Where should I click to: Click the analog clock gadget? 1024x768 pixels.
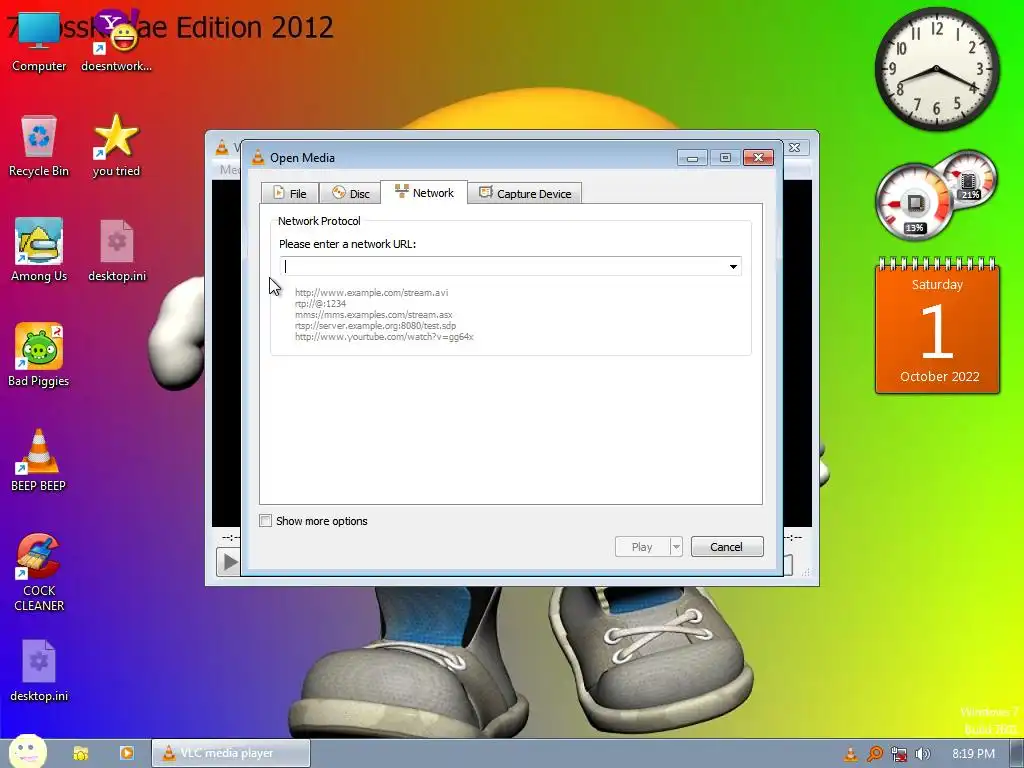pyautogui.click(x=936, y=68)
